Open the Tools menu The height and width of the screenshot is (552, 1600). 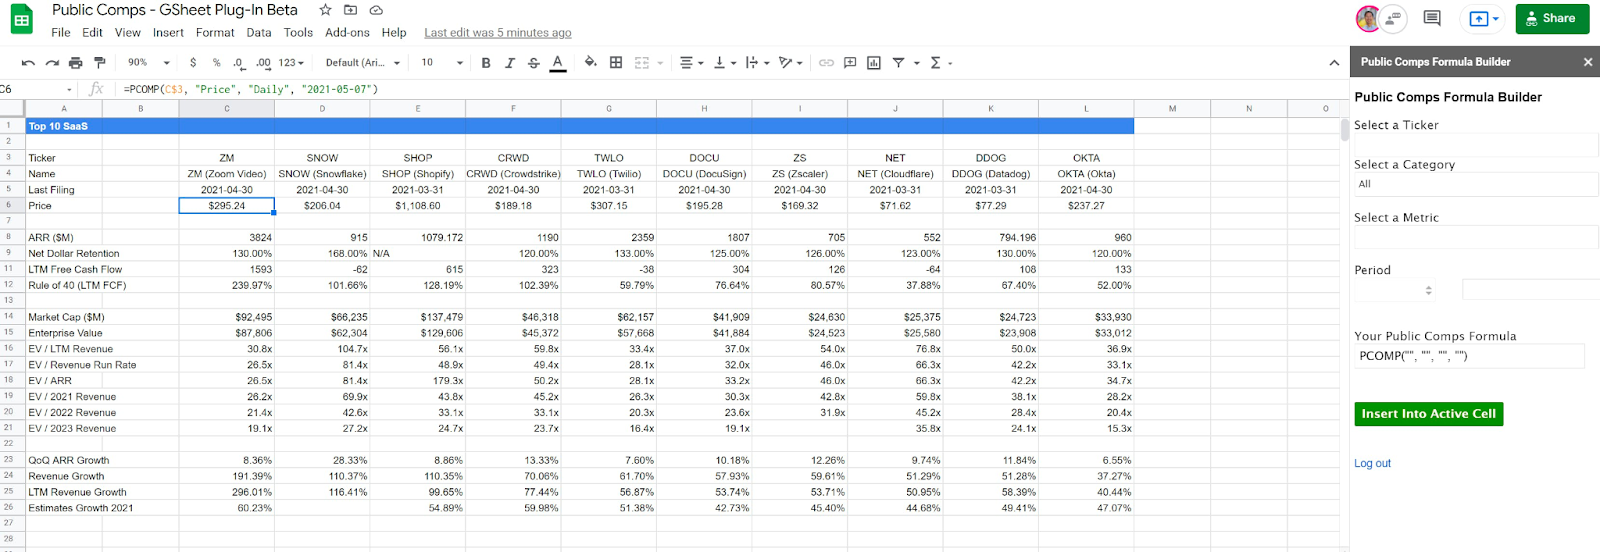(x=298, y=32)
